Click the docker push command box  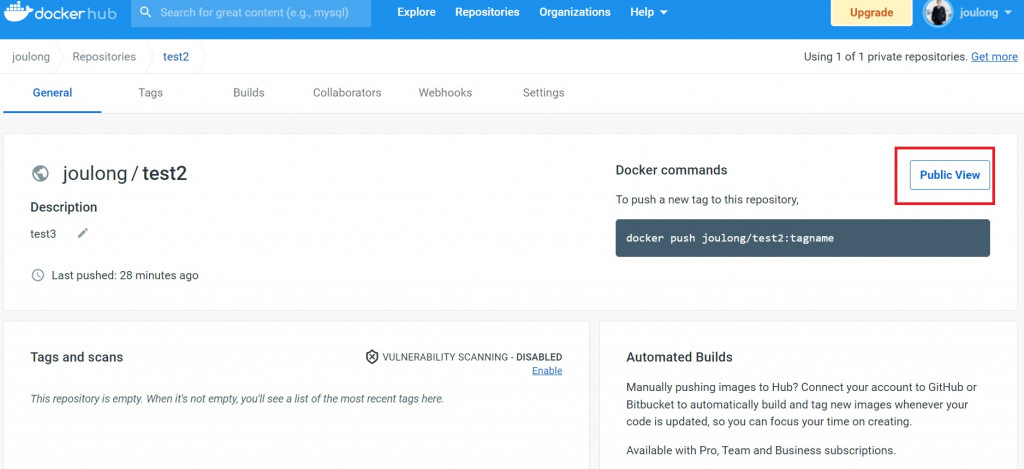pos(803,238)
